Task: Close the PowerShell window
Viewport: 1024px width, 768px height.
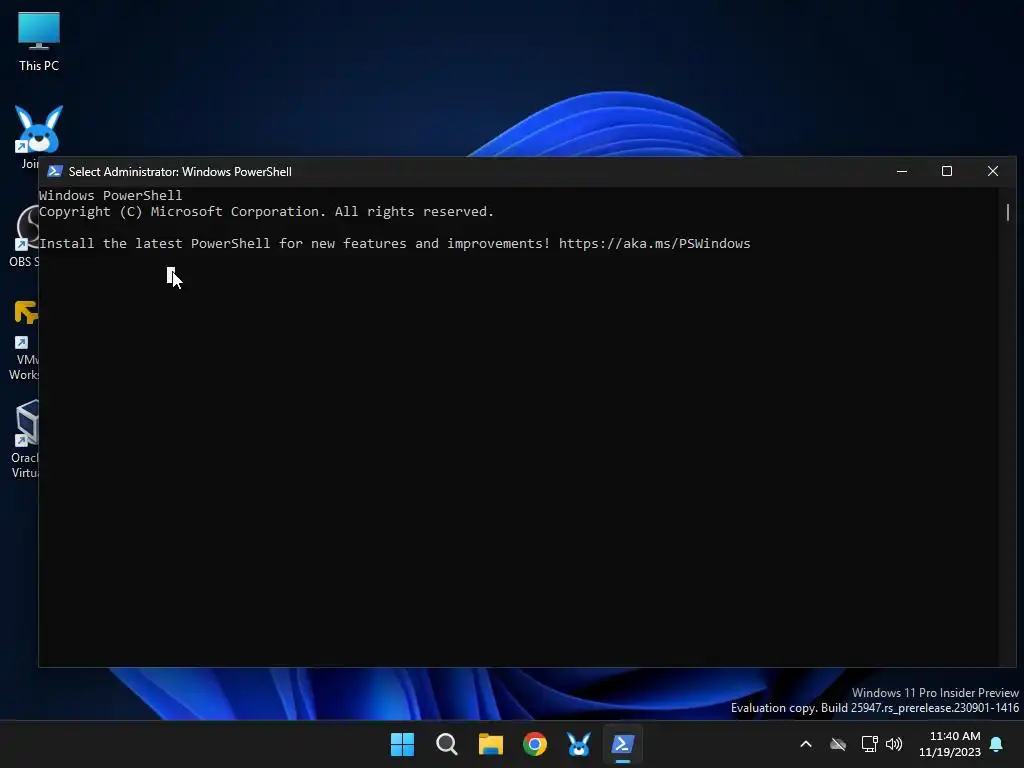Action: pos(993,171)
